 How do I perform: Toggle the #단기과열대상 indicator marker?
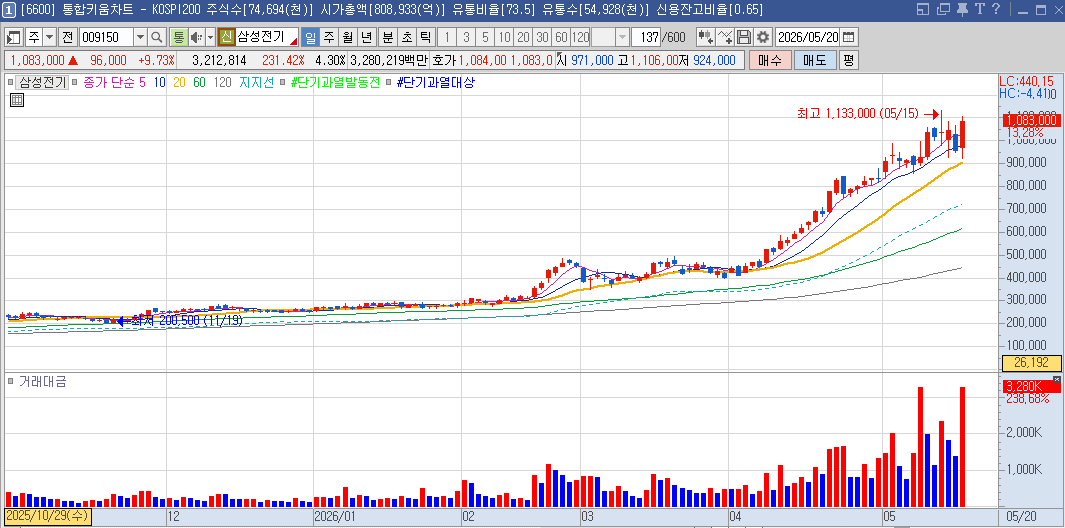388,84
